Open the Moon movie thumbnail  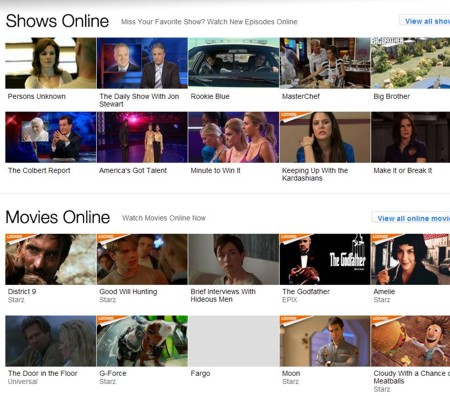click(x=325, y=341)
